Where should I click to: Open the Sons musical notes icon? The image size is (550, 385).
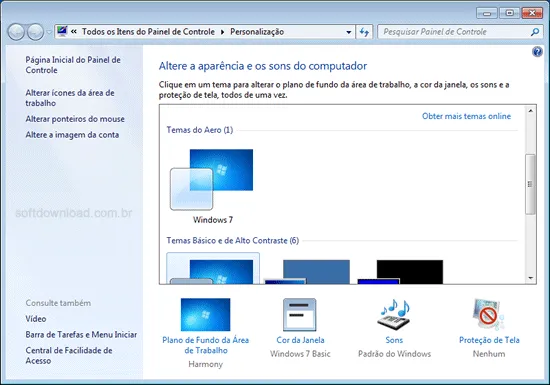coord(395,315)
